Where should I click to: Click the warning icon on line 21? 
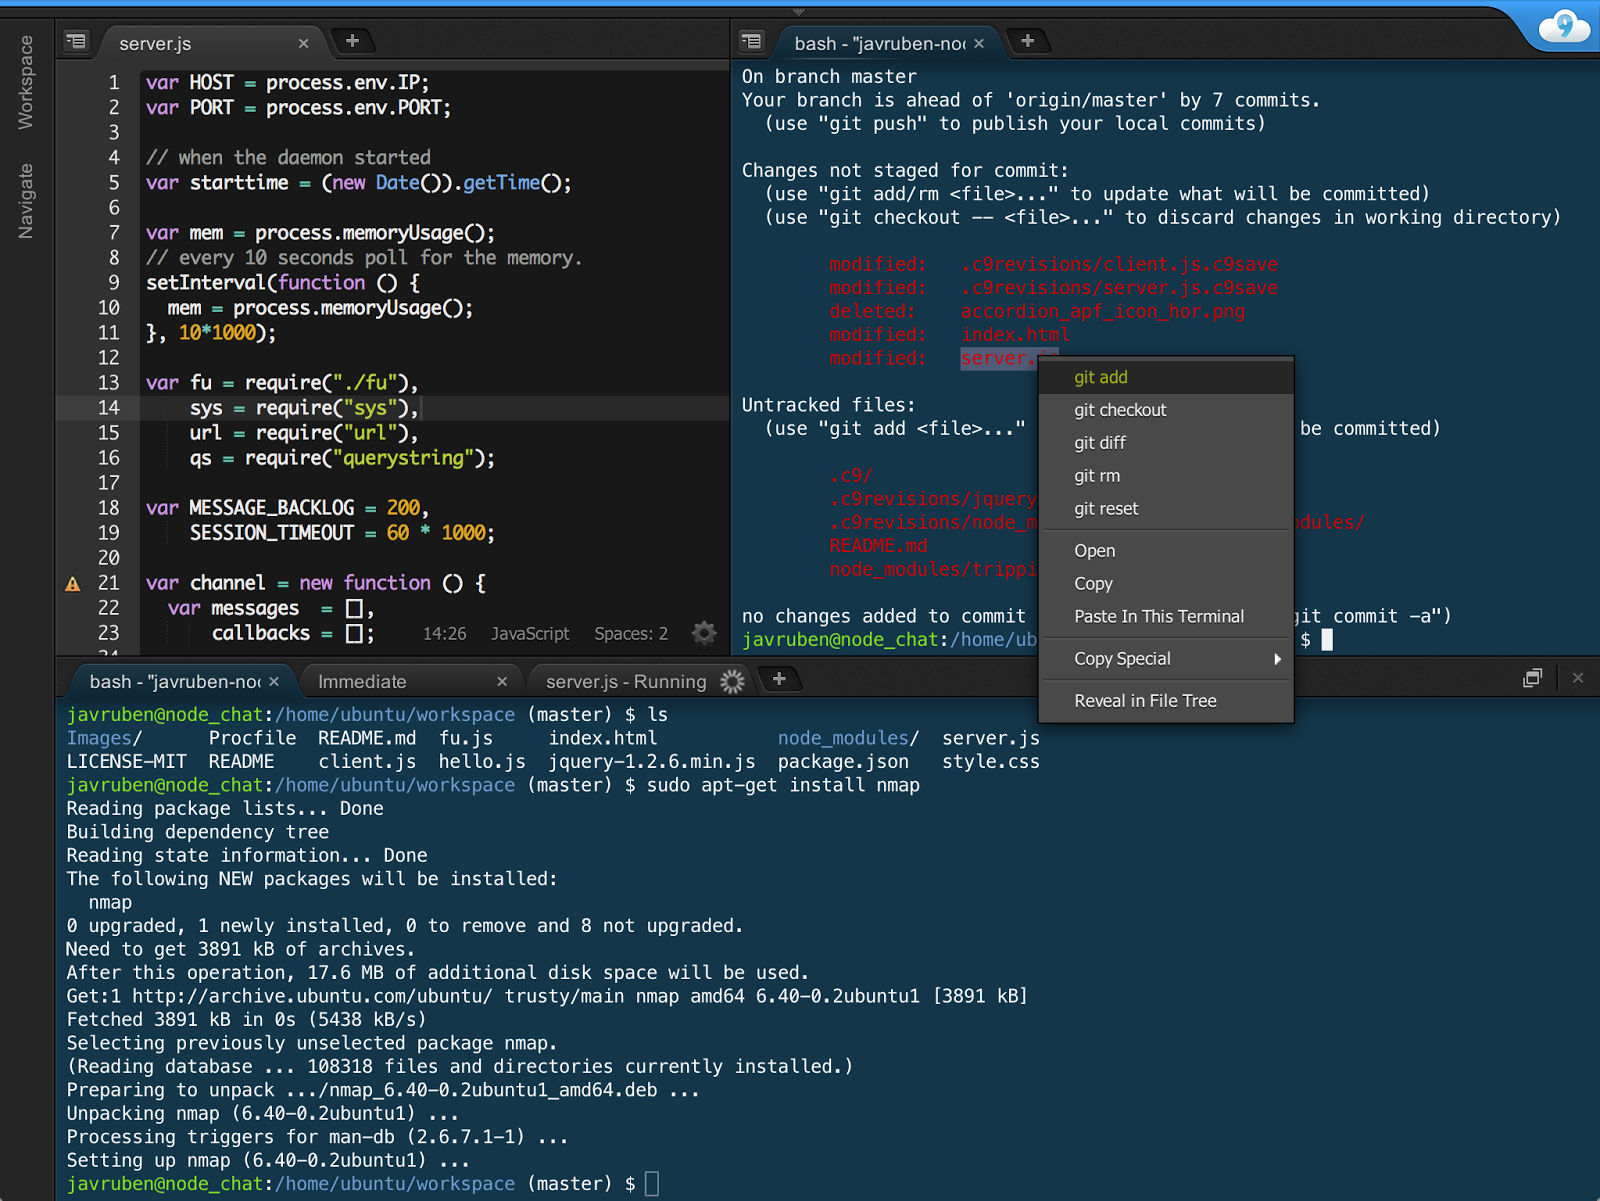click(x=73, y=584)
